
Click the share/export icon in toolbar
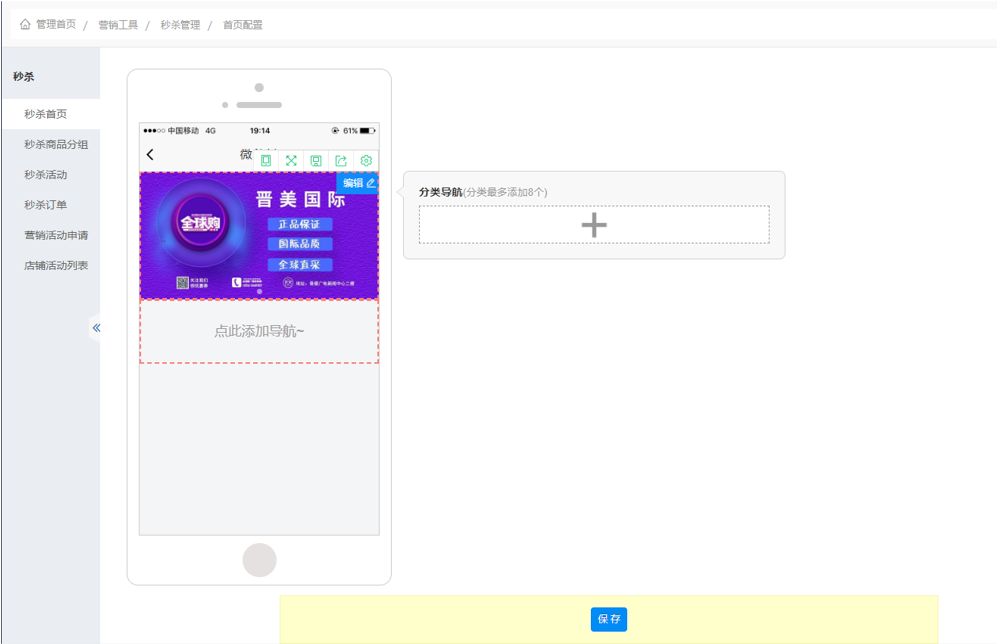[x=341, y=160]
